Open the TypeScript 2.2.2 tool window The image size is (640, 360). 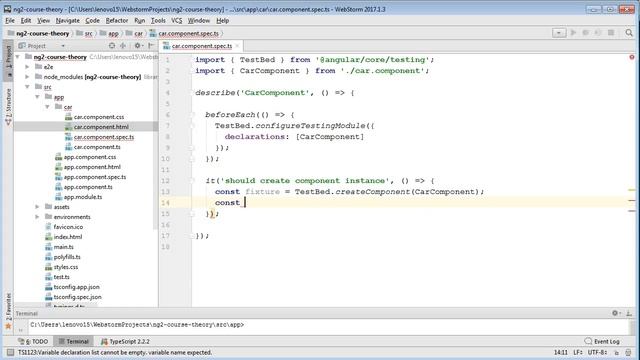pyautogui.click(x=125, y=341)
